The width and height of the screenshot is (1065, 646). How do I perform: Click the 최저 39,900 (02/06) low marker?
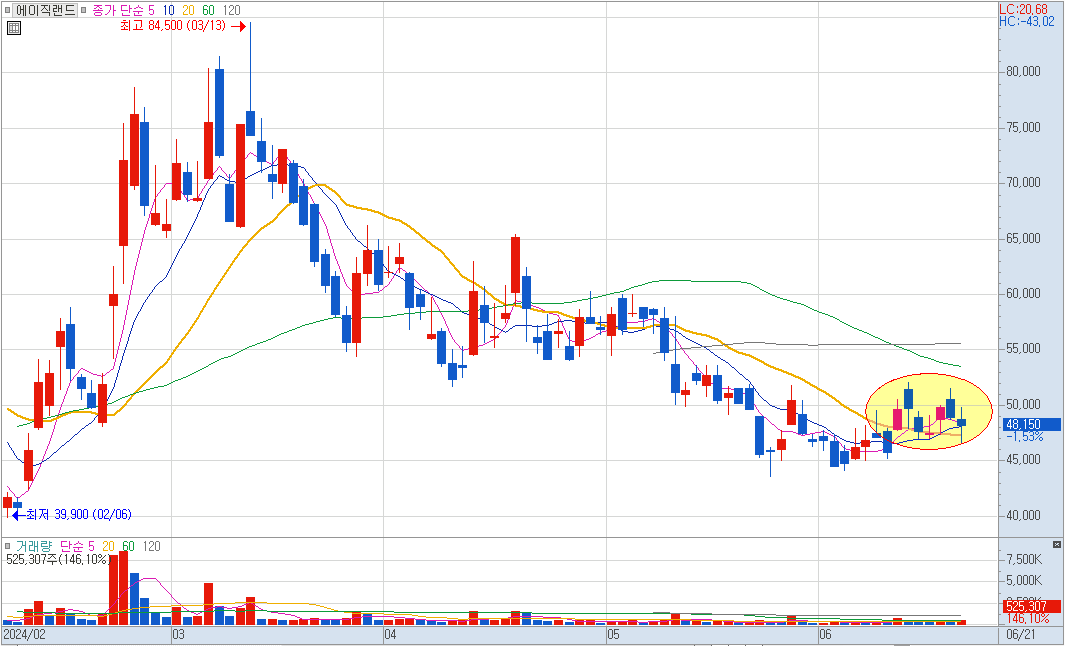(72, 514)
